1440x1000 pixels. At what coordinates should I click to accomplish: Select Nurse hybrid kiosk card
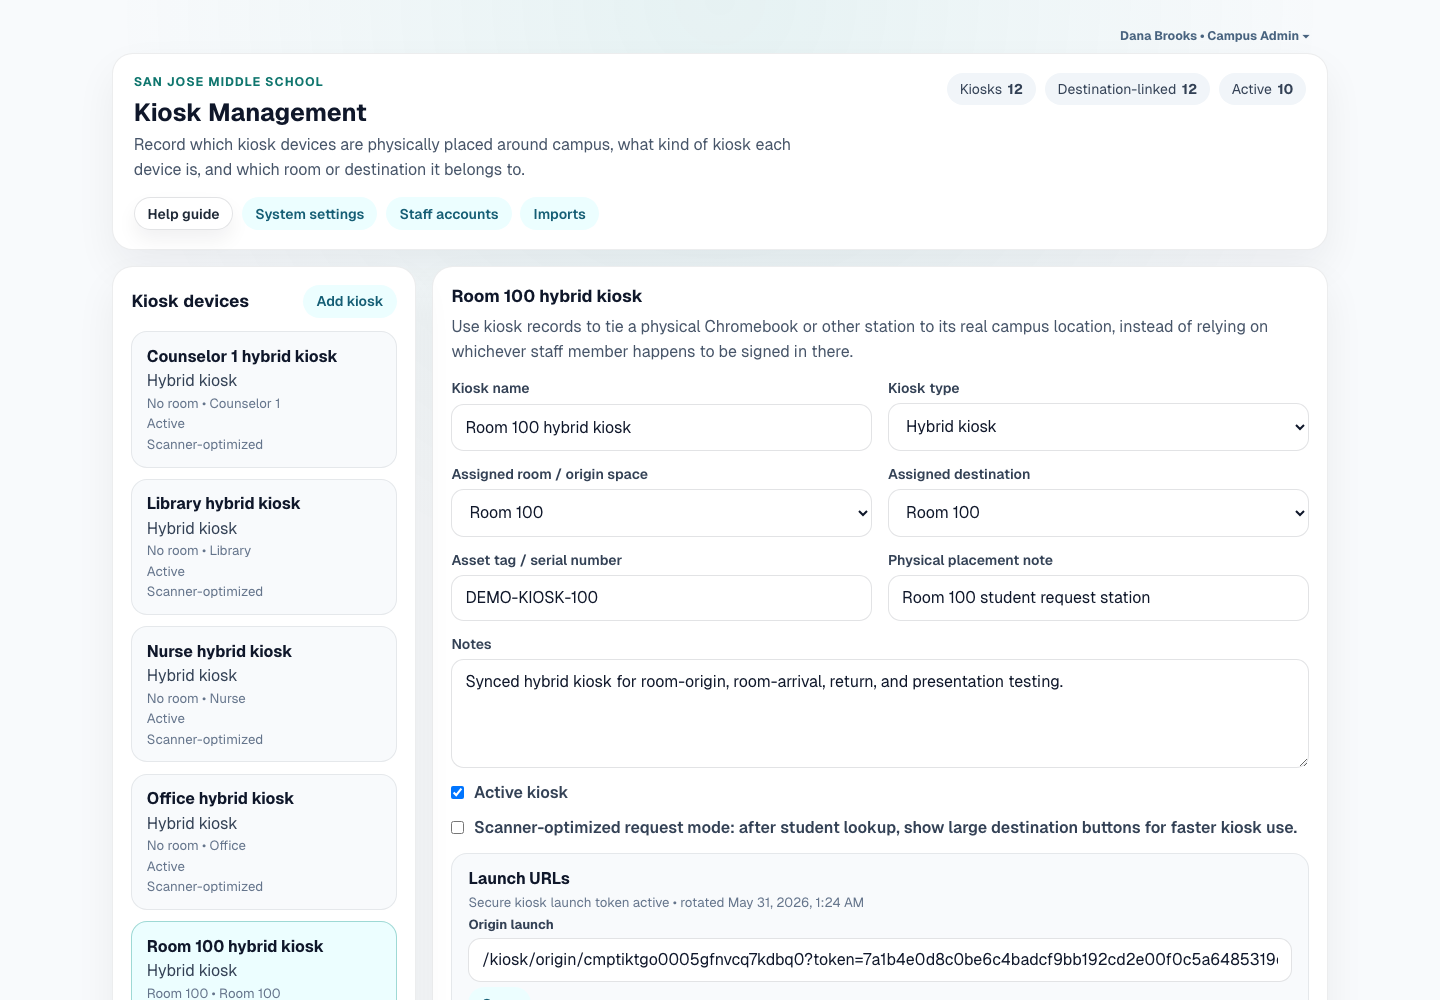[x=264, y=694]
